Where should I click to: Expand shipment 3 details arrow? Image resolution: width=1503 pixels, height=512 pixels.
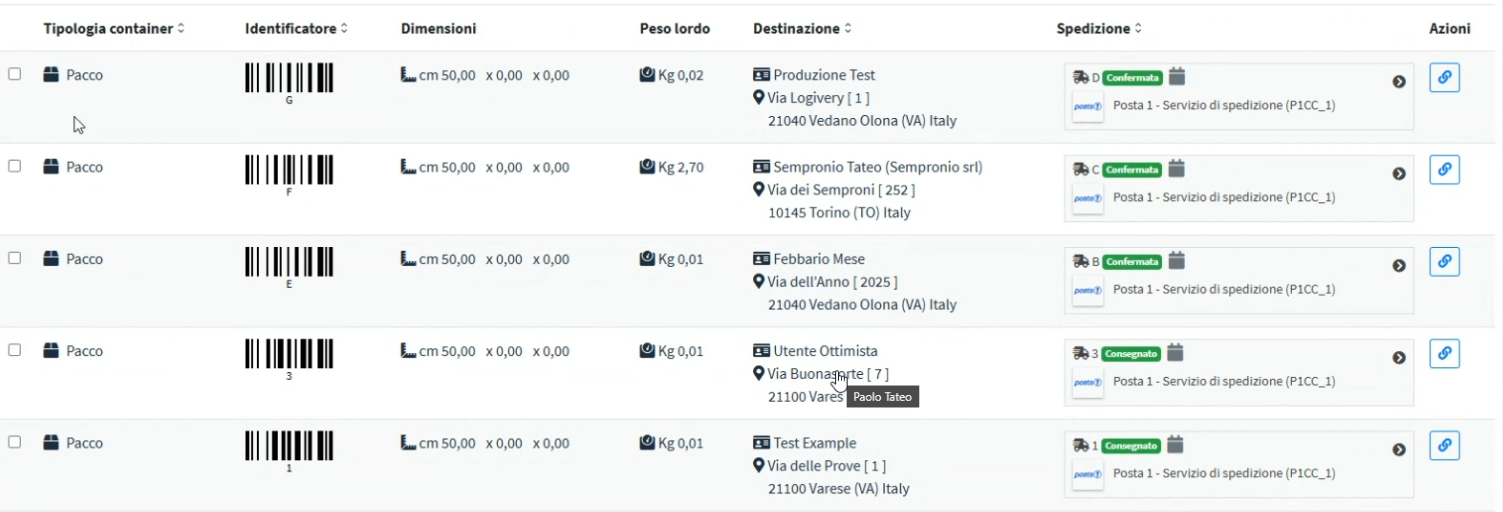(x=1399, y=358)
